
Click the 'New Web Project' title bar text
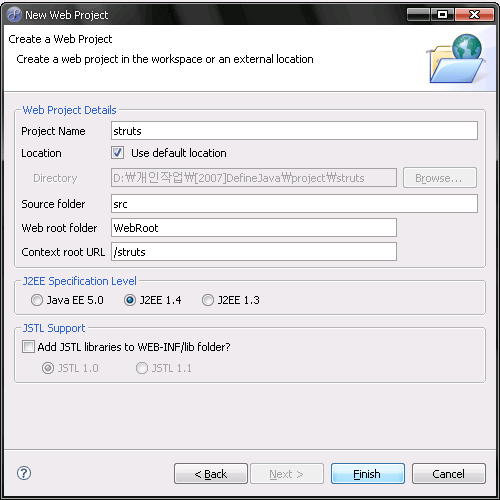point(67,15)
